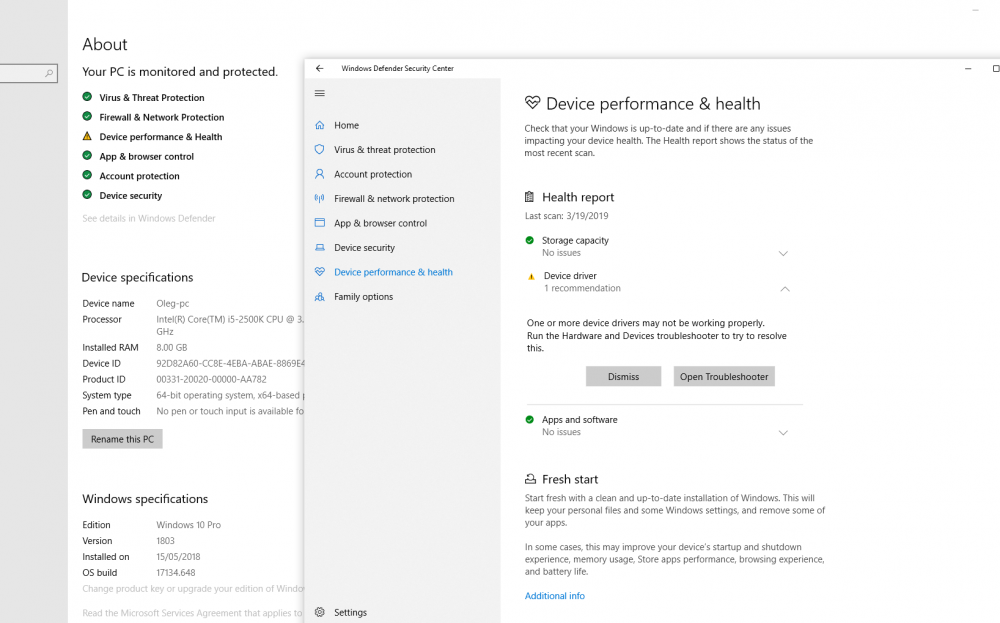Click Device performance & Health text in About
The image size is (1000, 623).
(161, 136)
